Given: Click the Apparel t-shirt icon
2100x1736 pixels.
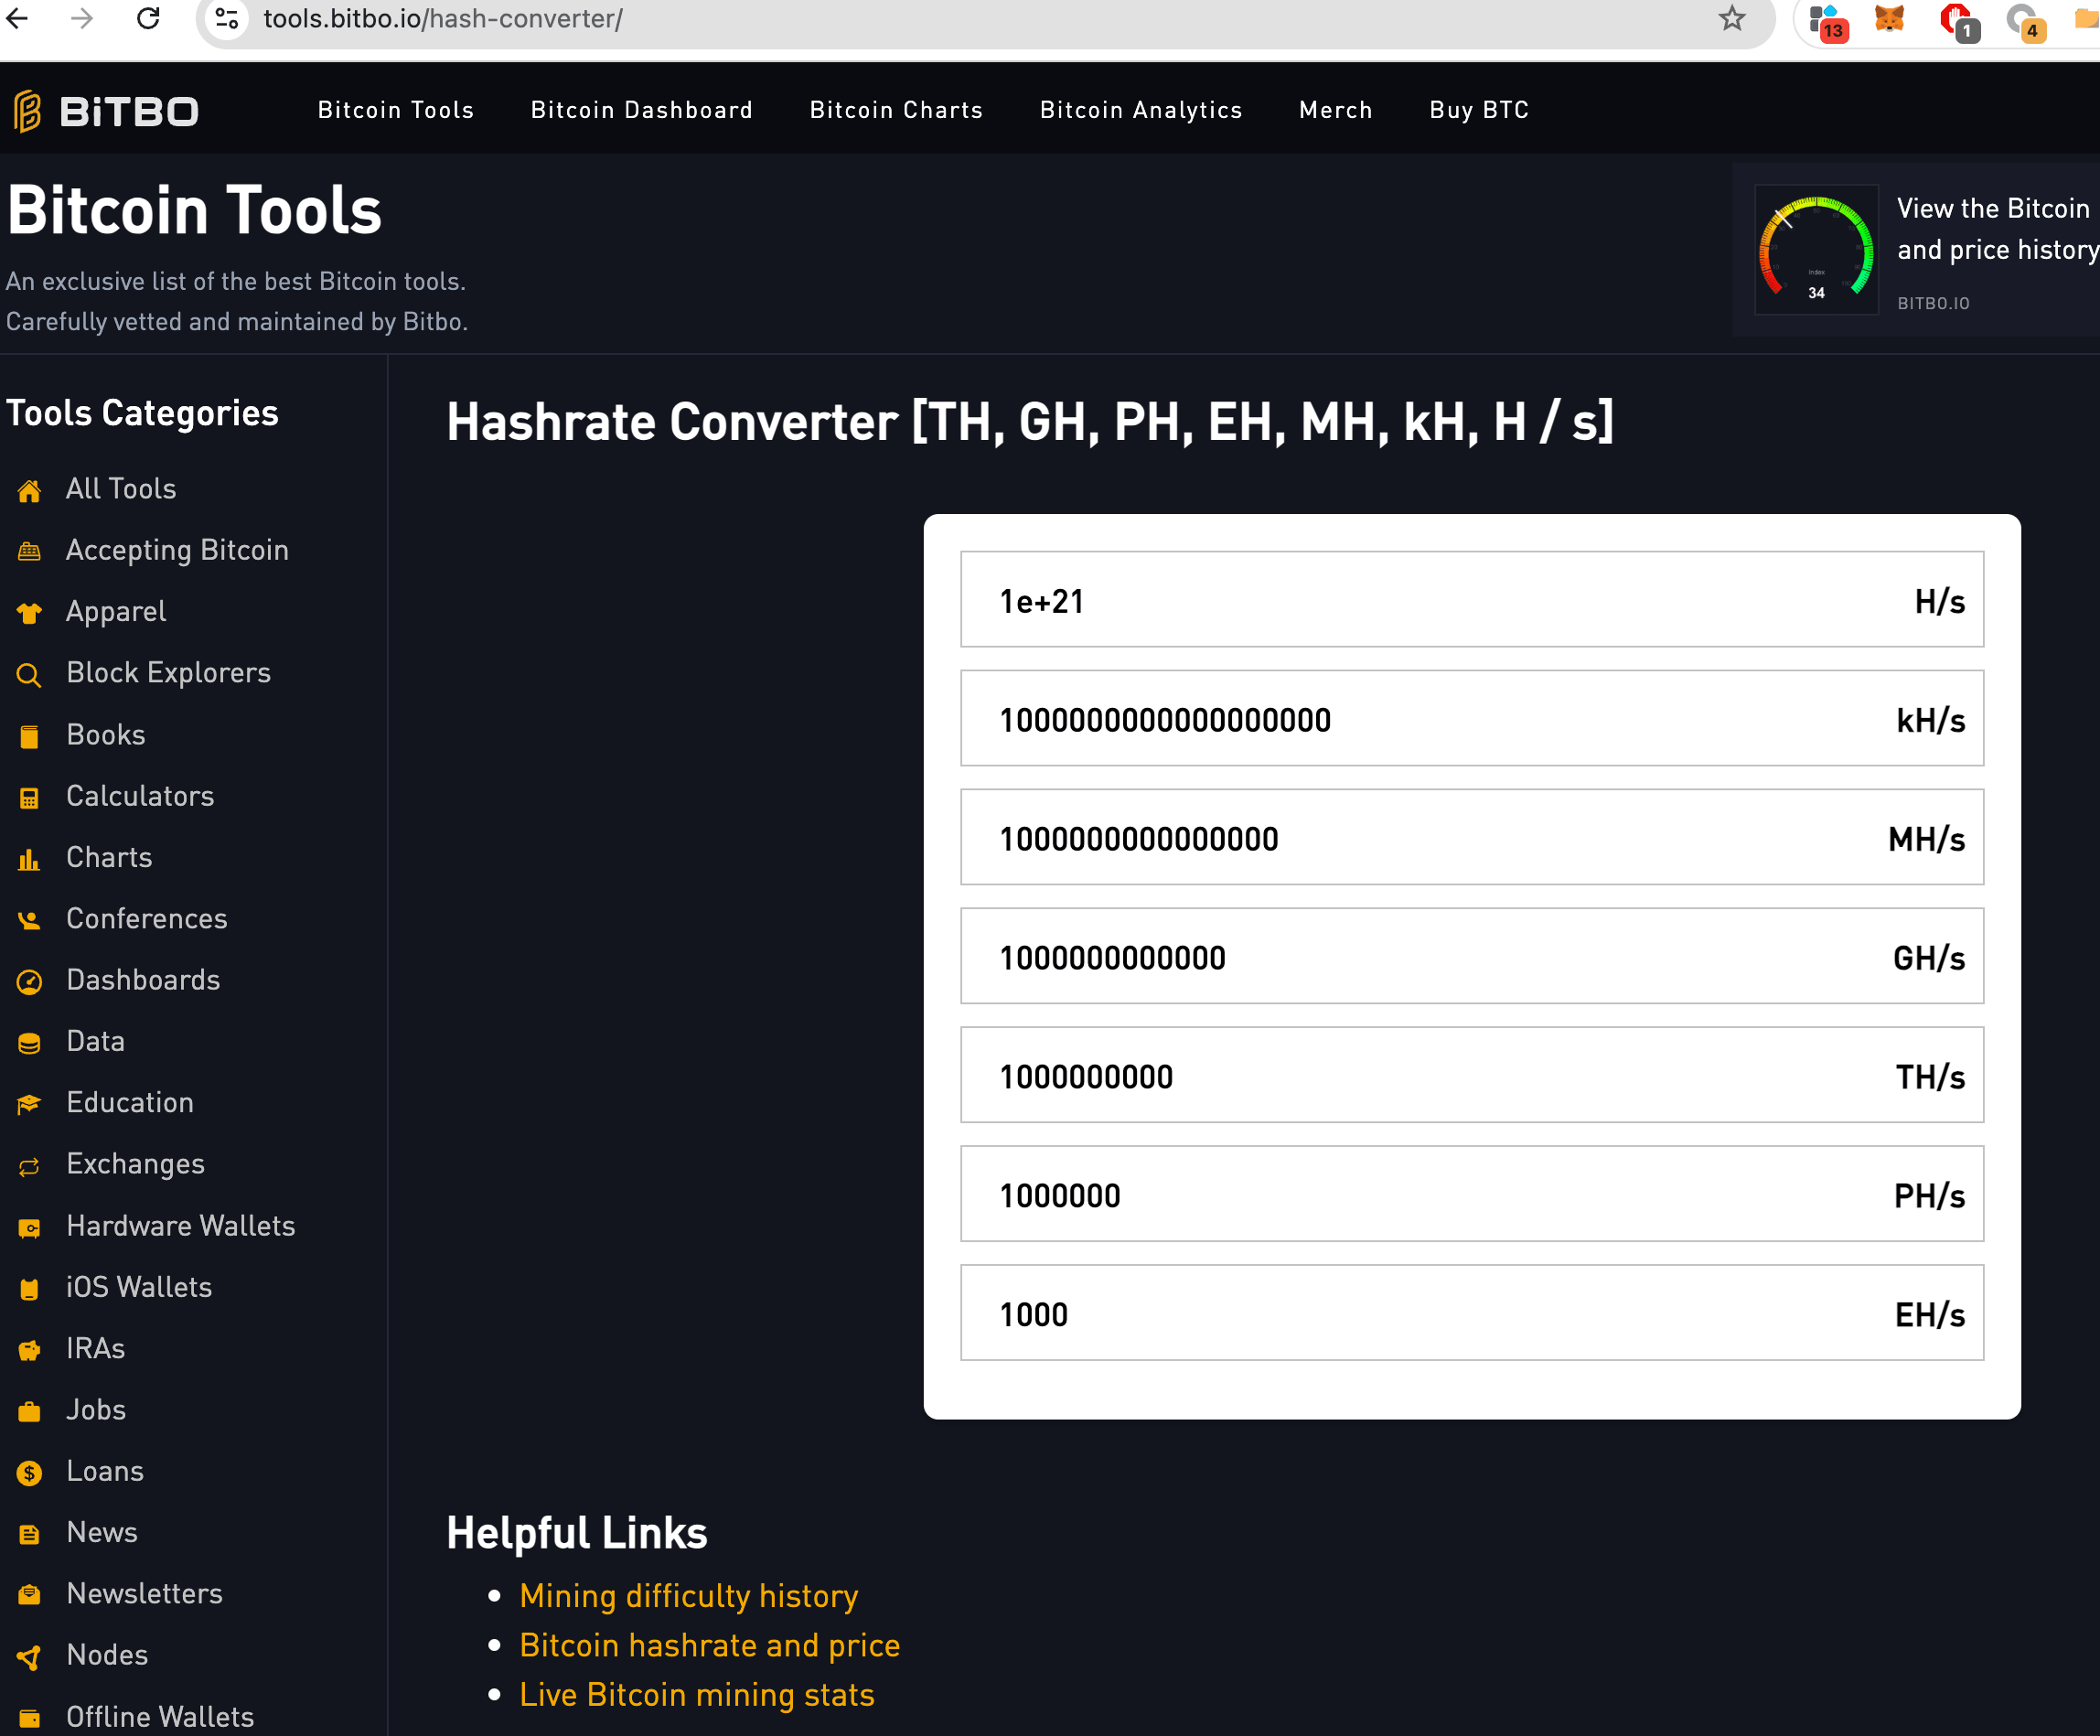Looking at the screenshot, I should pos(29,613).
